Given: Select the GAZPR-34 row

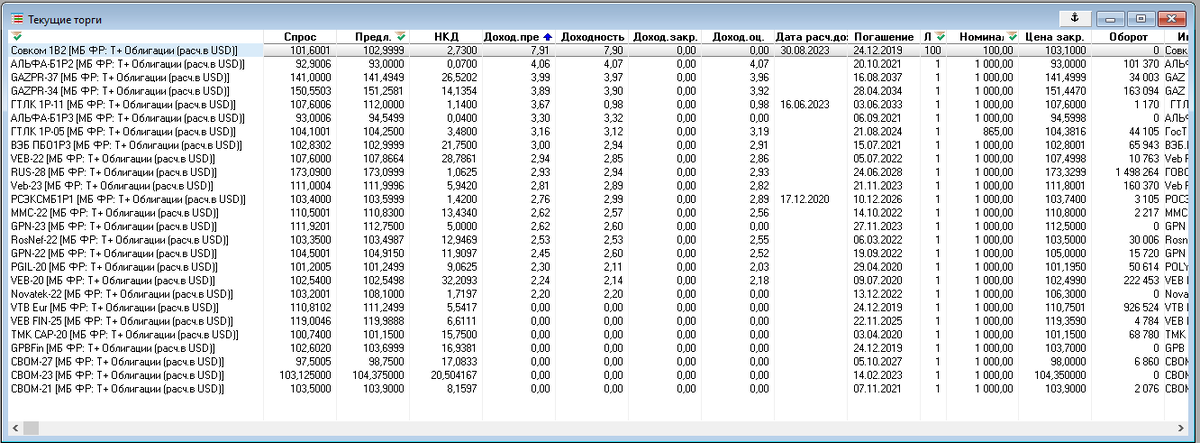Looking at the screenshot, I should pos(600,90).
